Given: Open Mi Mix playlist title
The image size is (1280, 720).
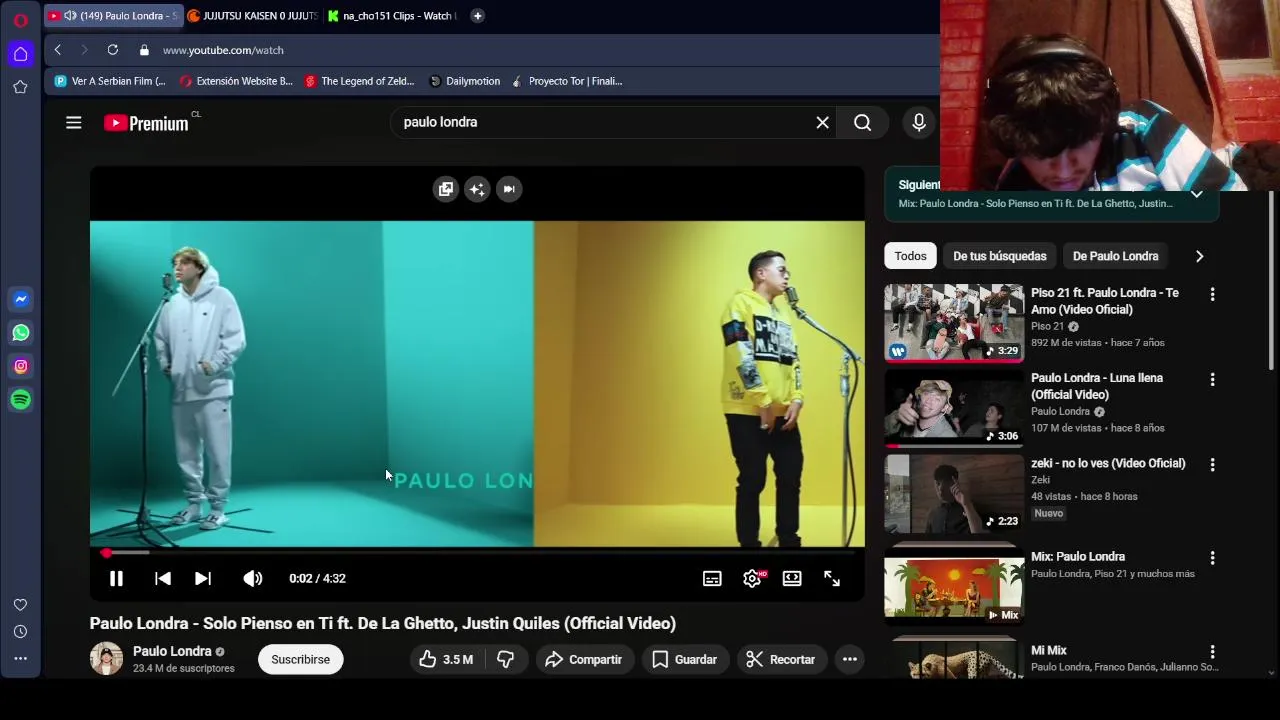Looking at the screenshot, I should [x=1049, y=650].
